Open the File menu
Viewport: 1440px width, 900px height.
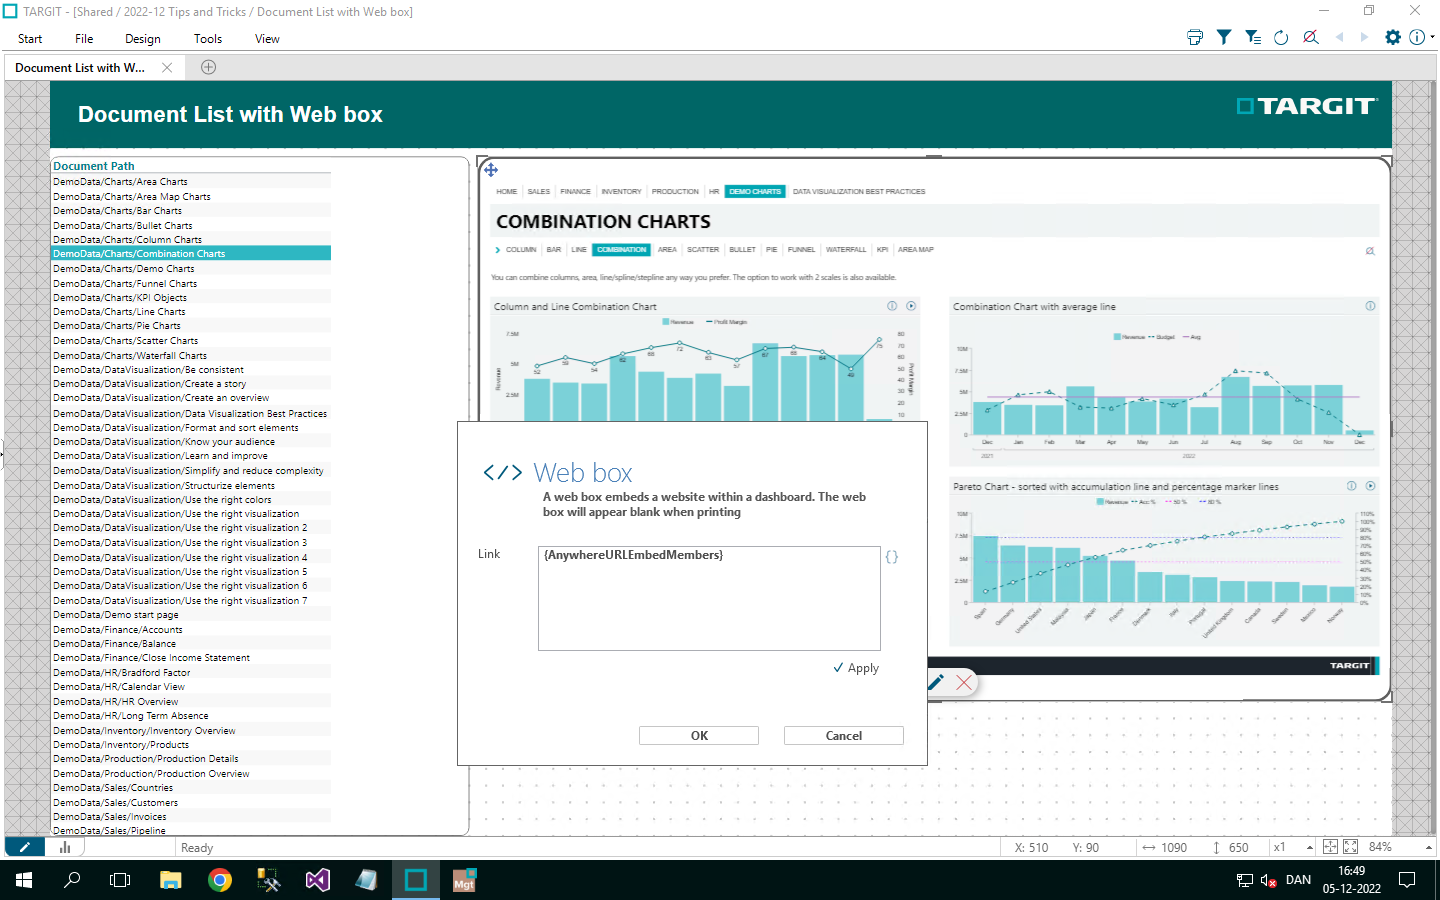(x=84, y=39)
